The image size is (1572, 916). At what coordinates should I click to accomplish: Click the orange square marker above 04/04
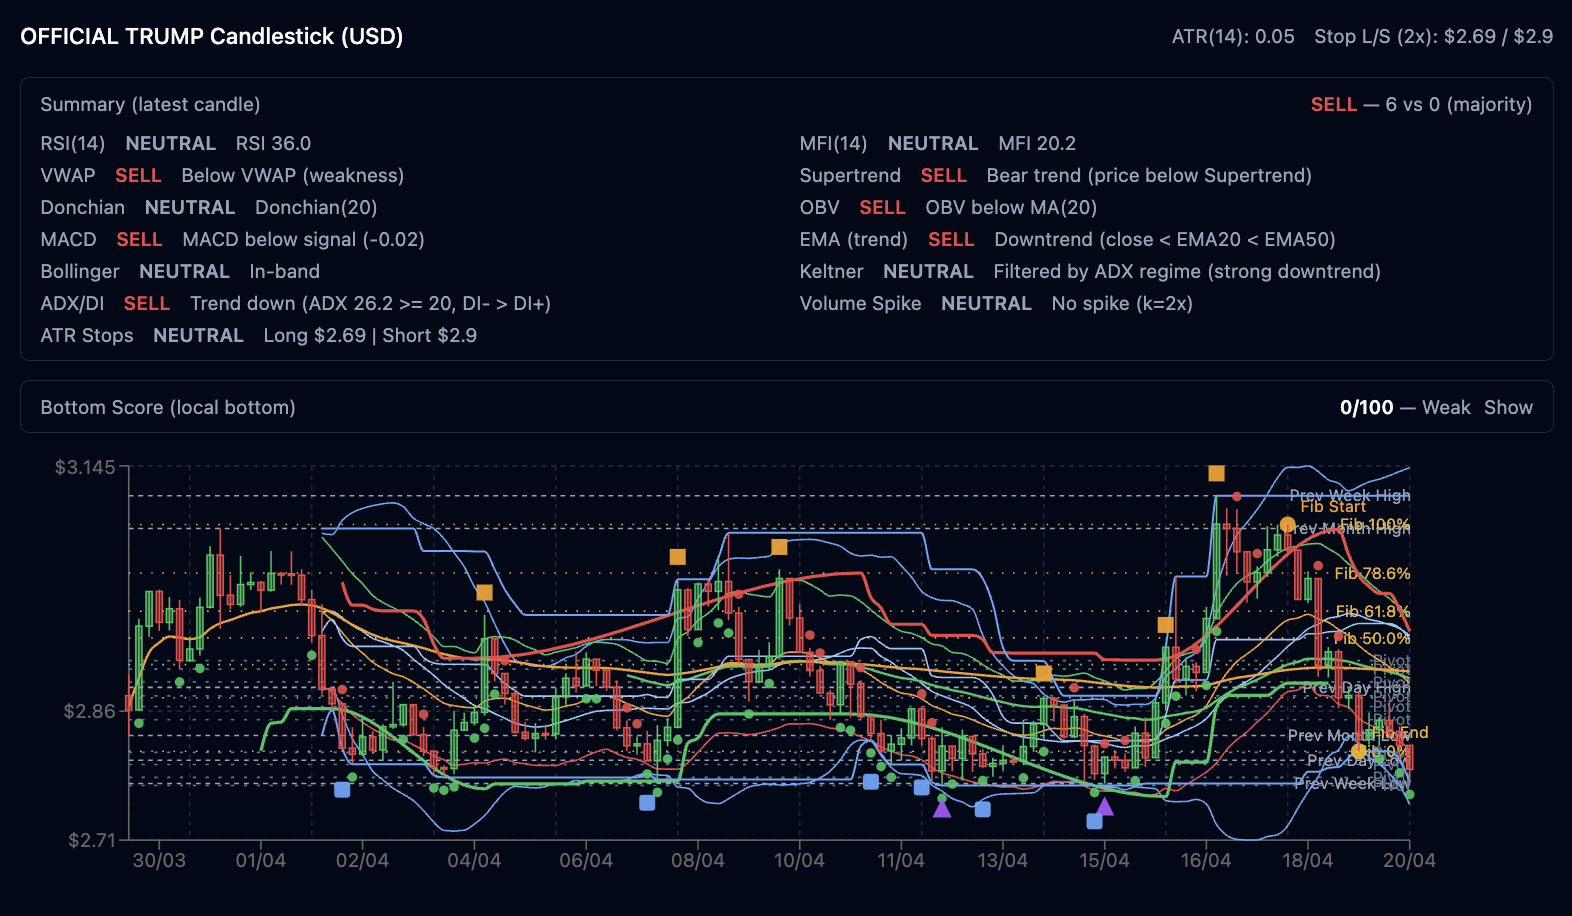click(x=484, y=592)
